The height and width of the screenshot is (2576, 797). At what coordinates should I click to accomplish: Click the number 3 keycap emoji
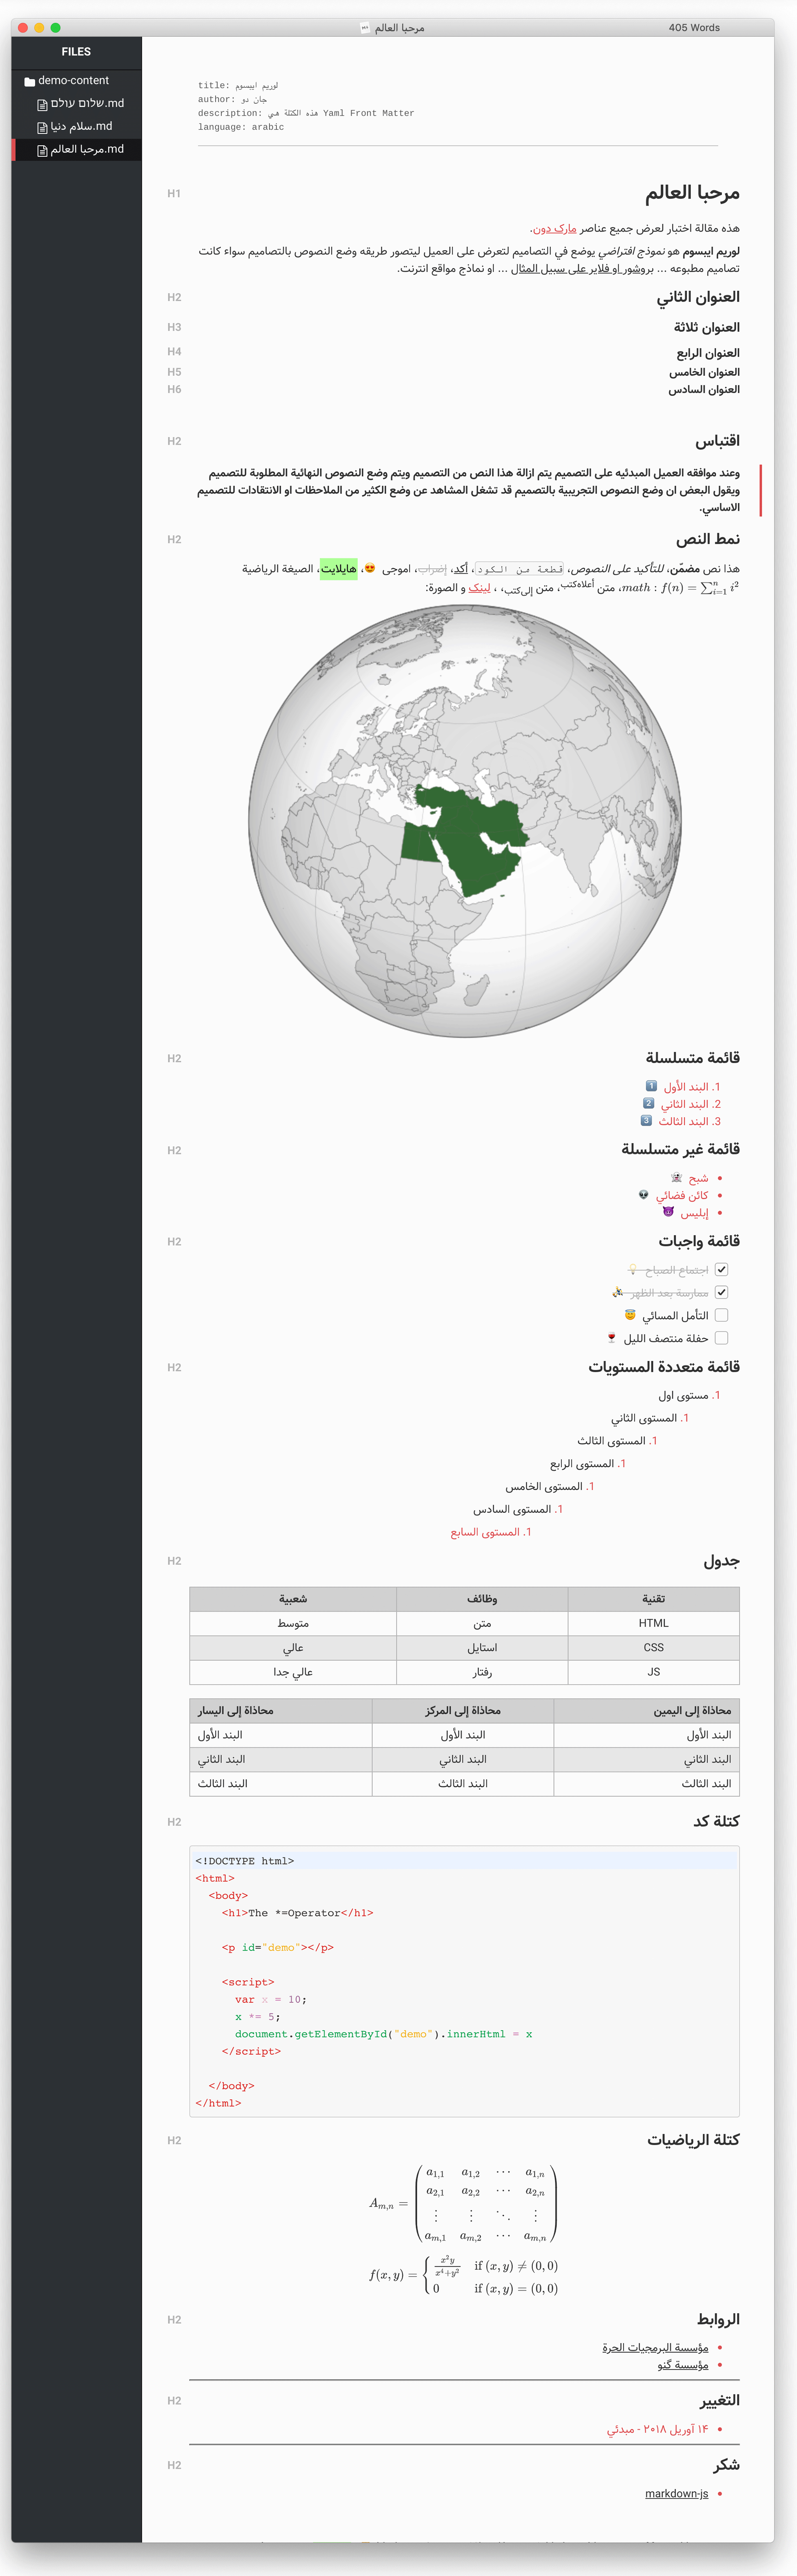pyautogui.click(x=646, y=1120)
